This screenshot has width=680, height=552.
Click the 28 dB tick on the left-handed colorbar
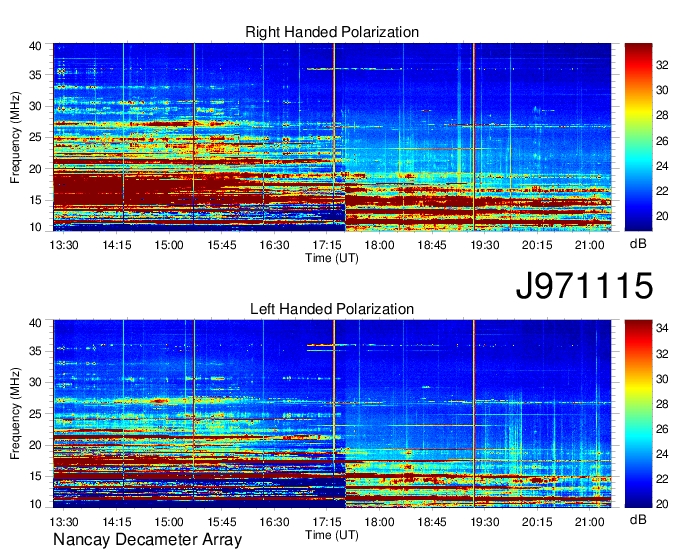coord(662,404)
